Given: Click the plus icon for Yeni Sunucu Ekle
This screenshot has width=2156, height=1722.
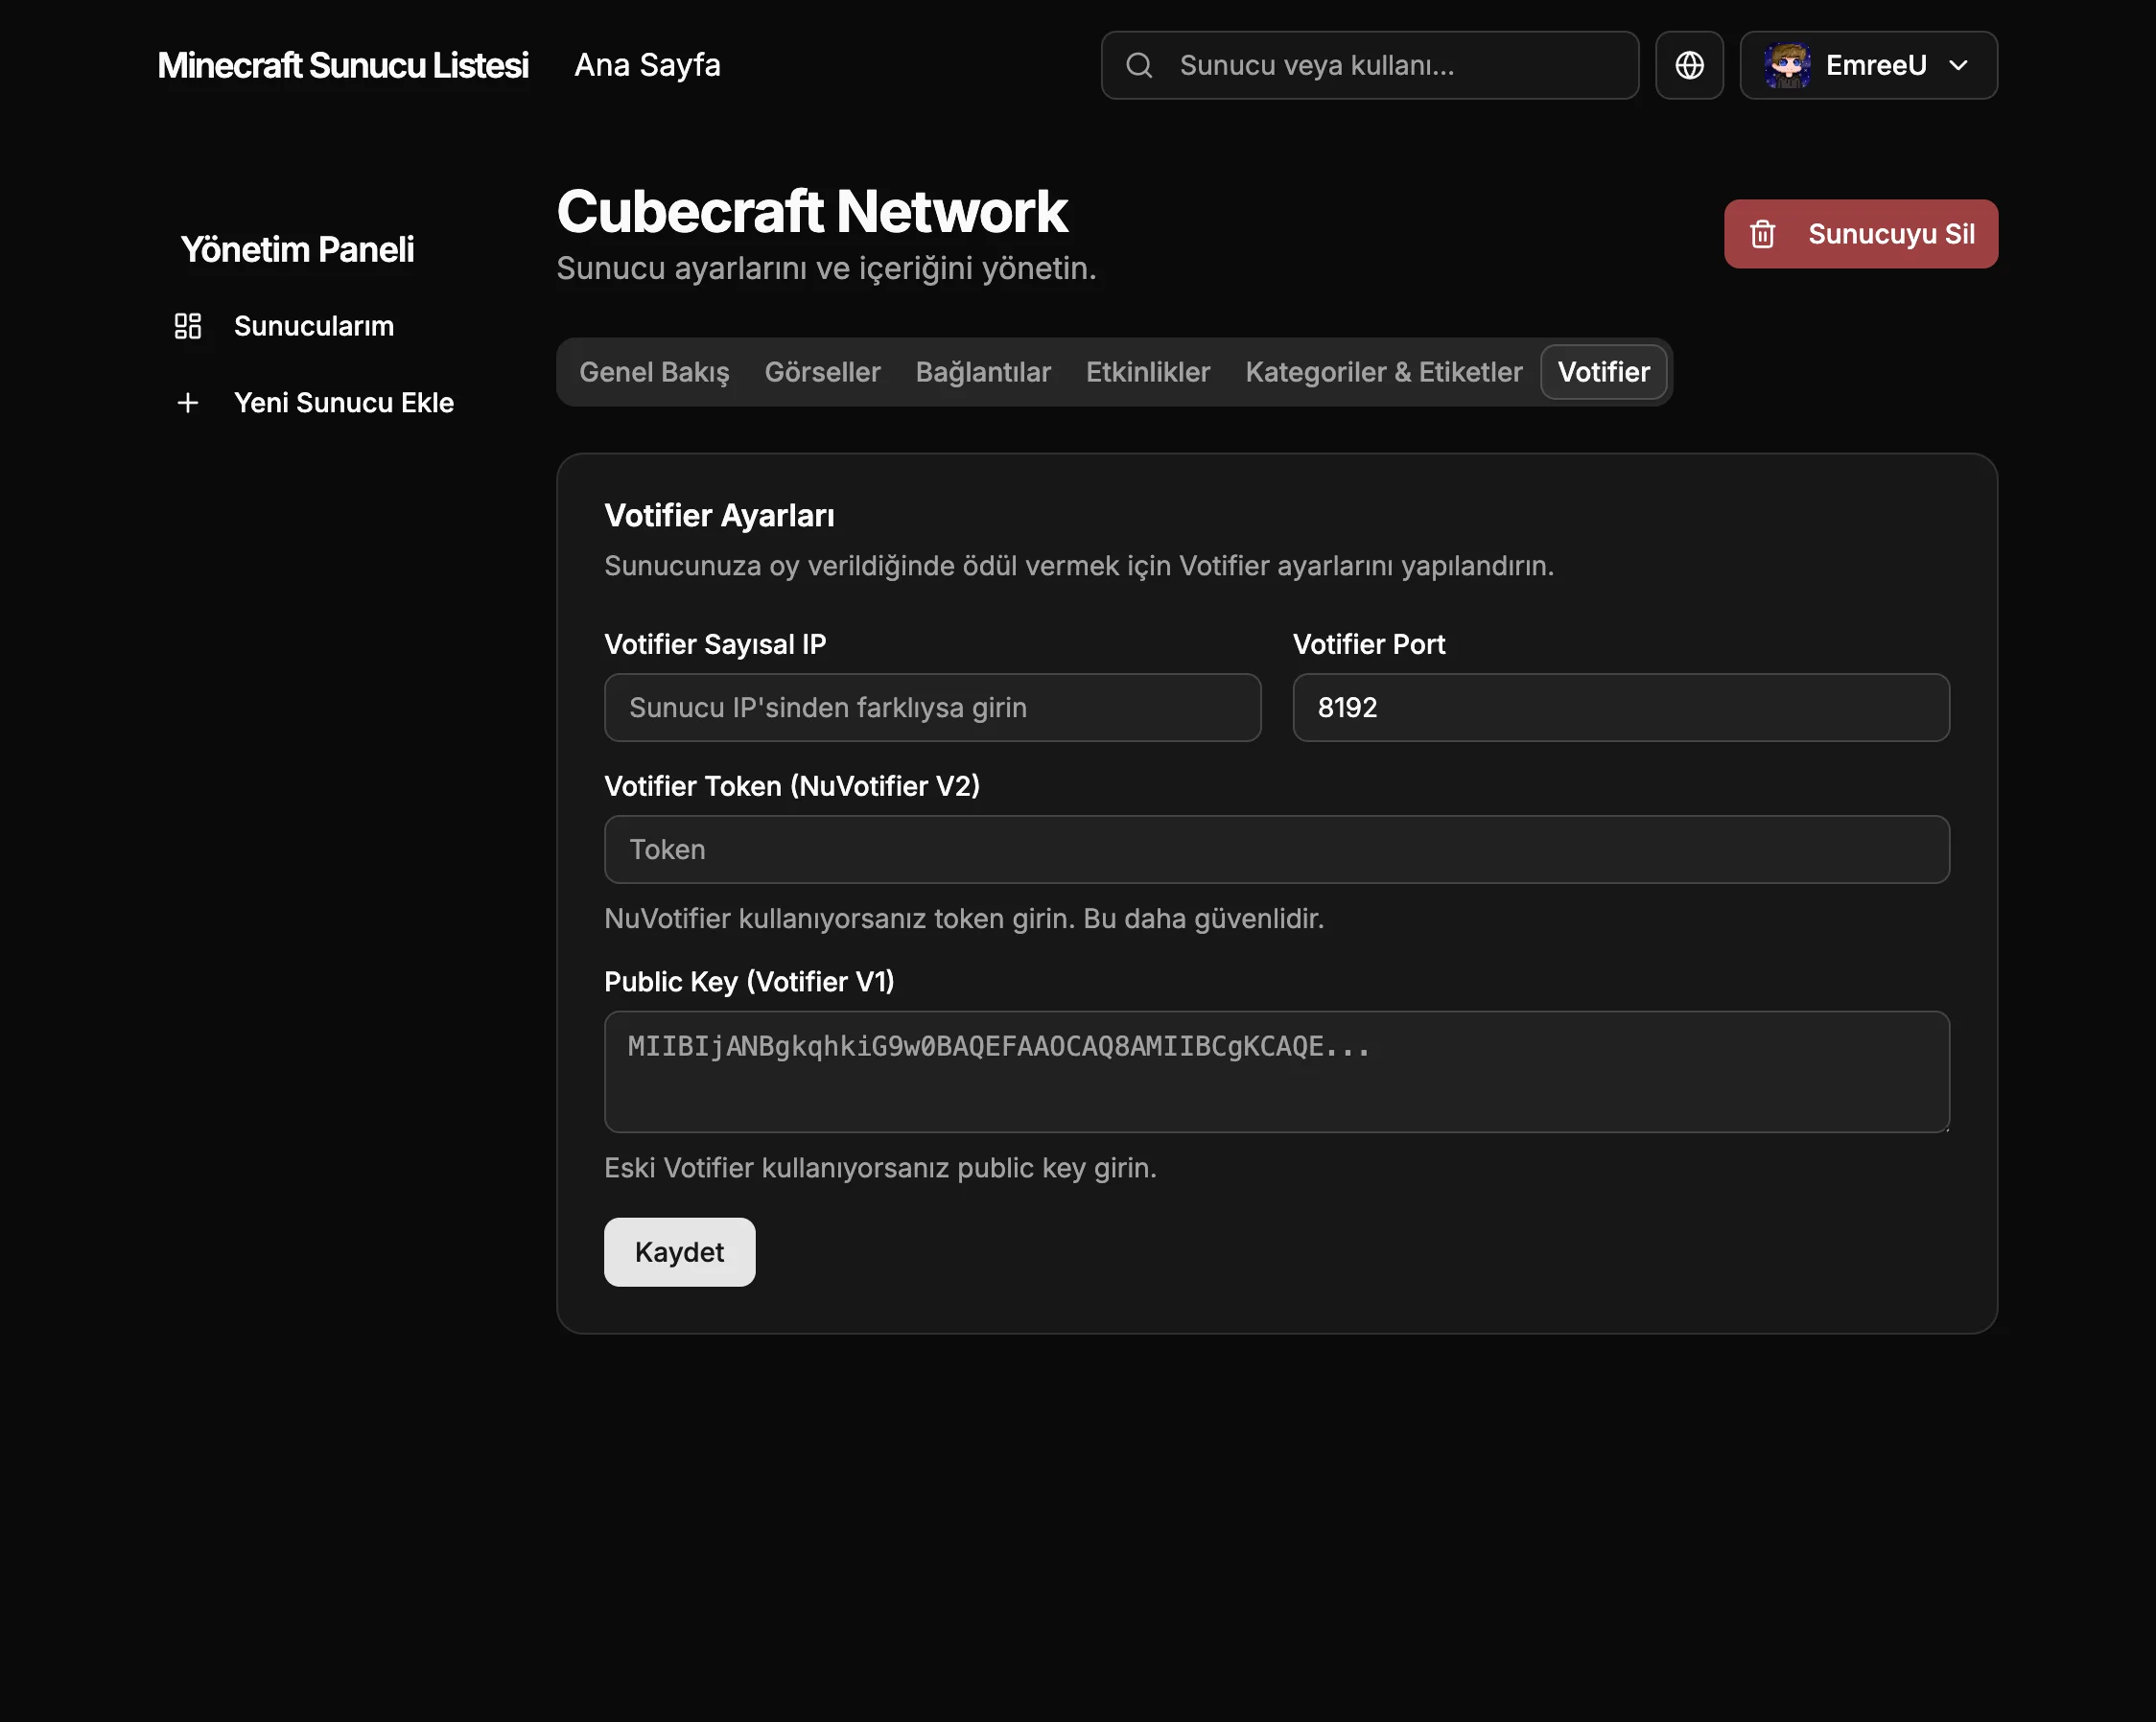Looking at the screenshot, I should click(188, 402).
